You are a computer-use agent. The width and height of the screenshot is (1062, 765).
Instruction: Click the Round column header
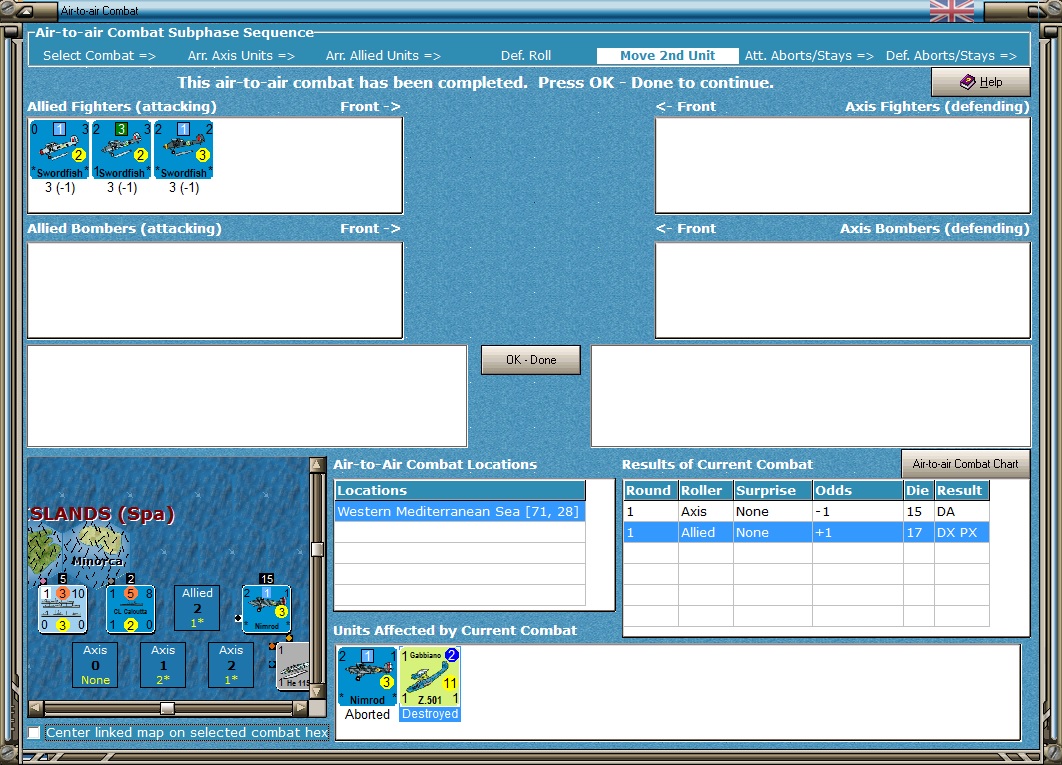click(x=650, y=490)
